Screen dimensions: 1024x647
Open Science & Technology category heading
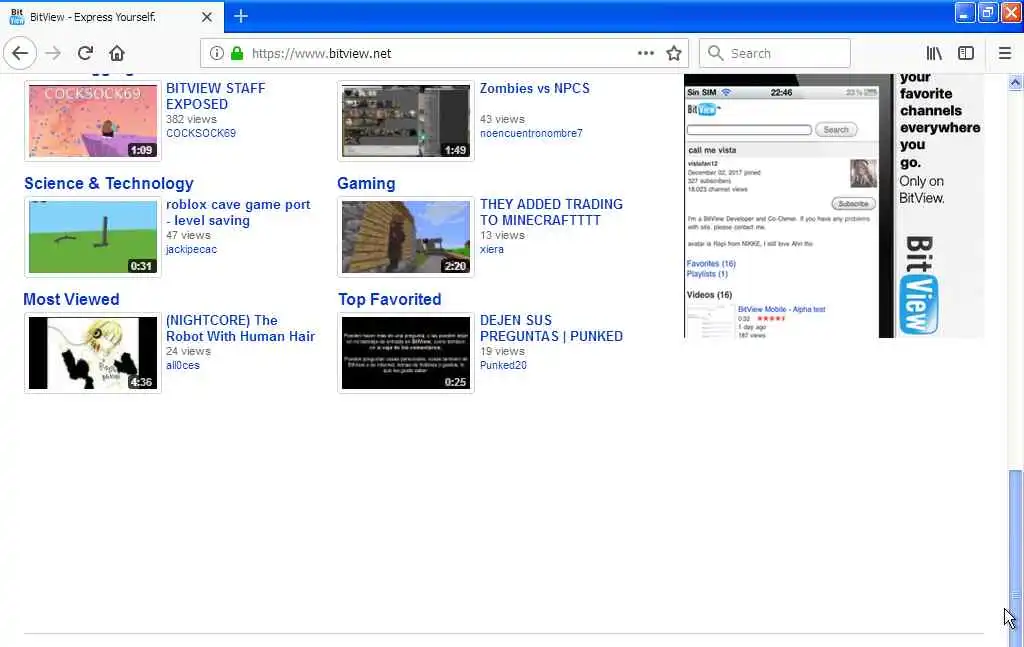[x=109, y=183]
